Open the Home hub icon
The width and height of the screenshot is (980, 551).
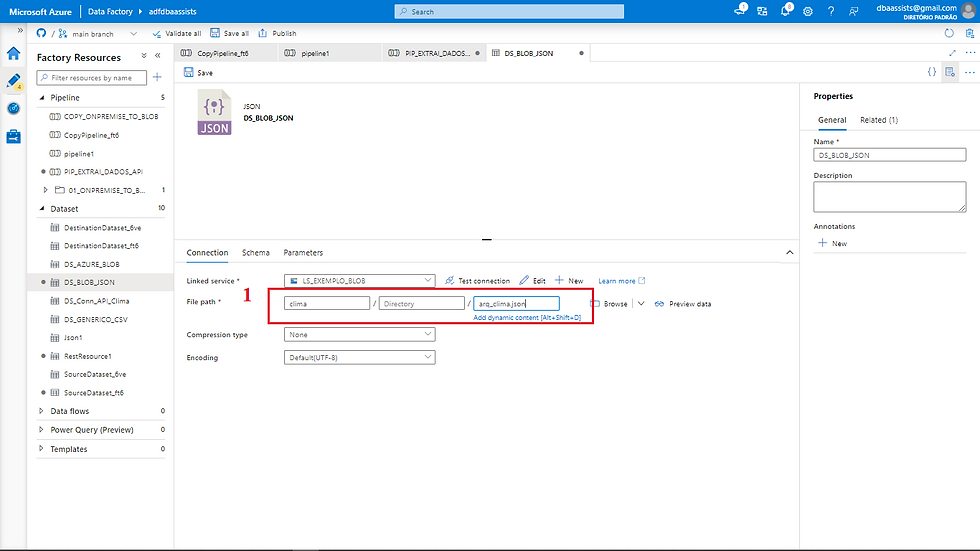click(13, 54)
